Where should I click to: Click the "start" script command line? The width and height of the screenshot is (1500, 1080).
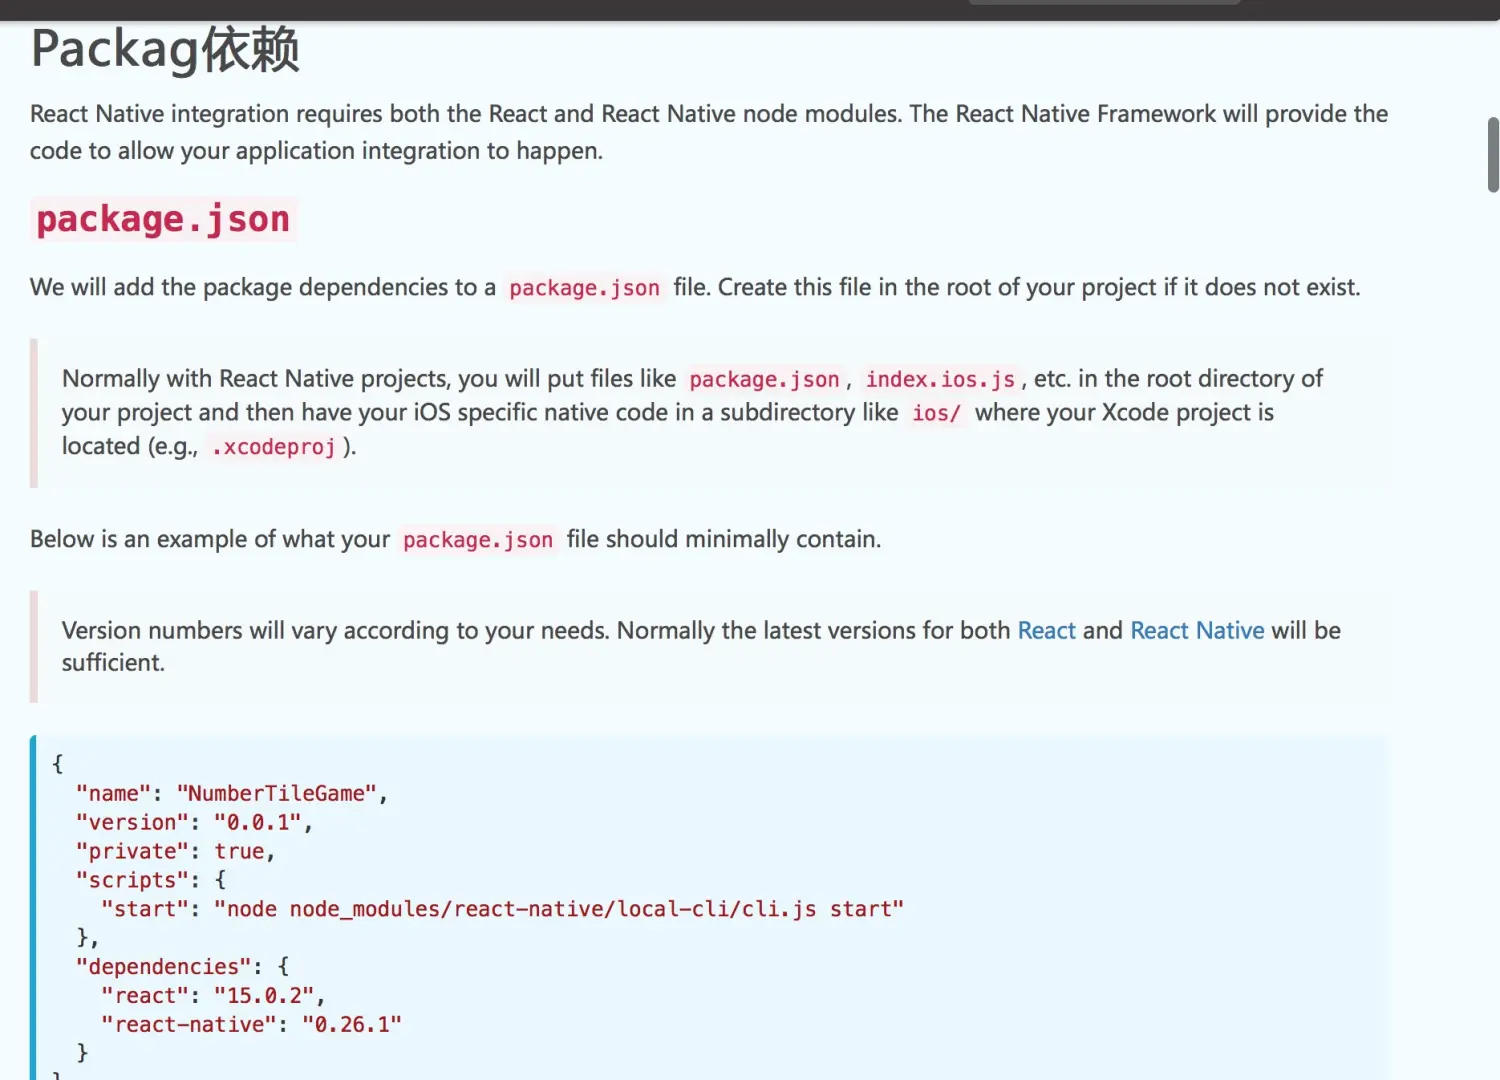click(502, 910)
